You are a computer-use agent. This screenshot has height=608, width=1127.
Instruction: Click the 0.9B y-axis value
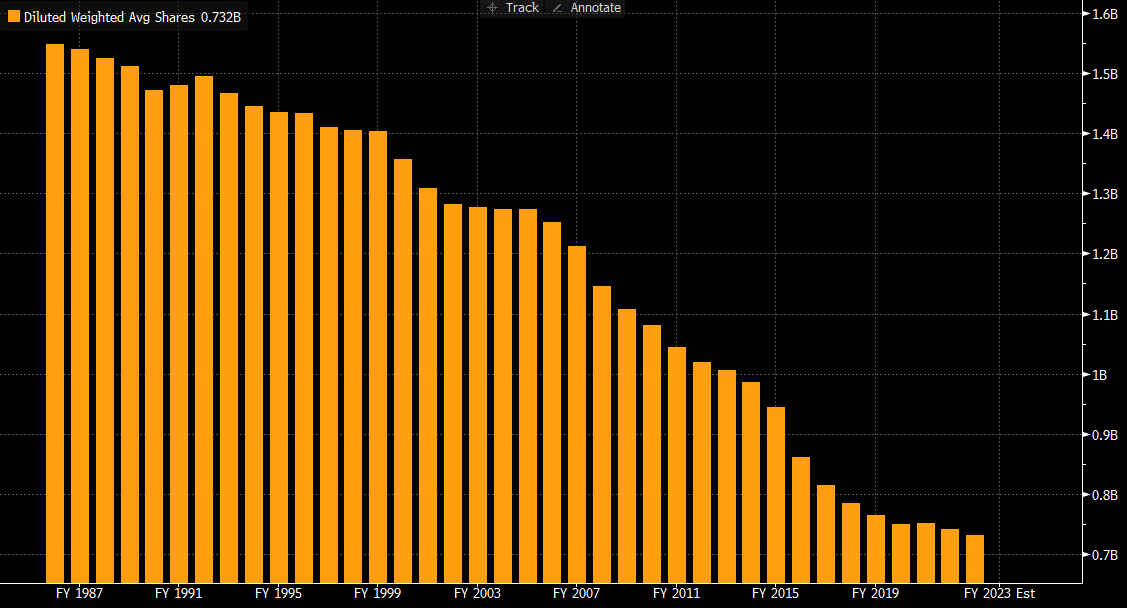pos(1105,435)
